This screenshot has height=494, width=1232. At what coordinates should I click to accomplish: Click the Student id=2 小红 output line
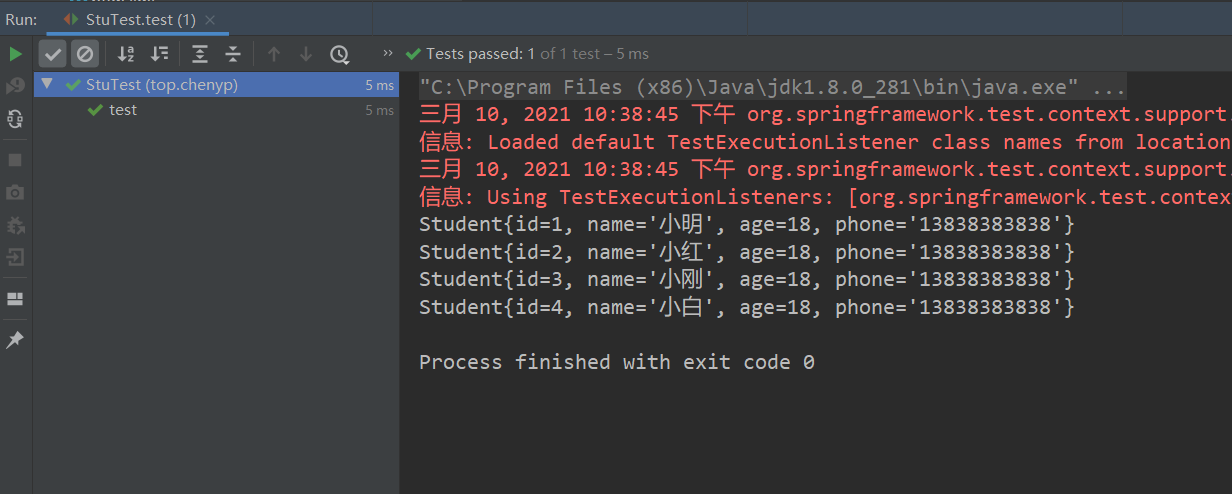(x=747, y=252)
